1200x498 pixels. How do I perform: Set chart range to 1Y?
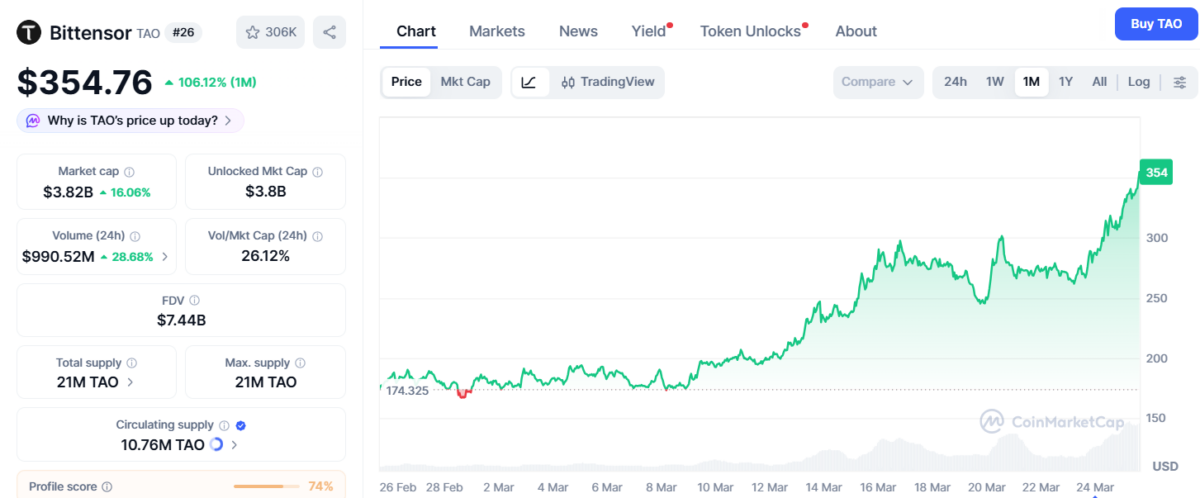[x=1066, y=82]
